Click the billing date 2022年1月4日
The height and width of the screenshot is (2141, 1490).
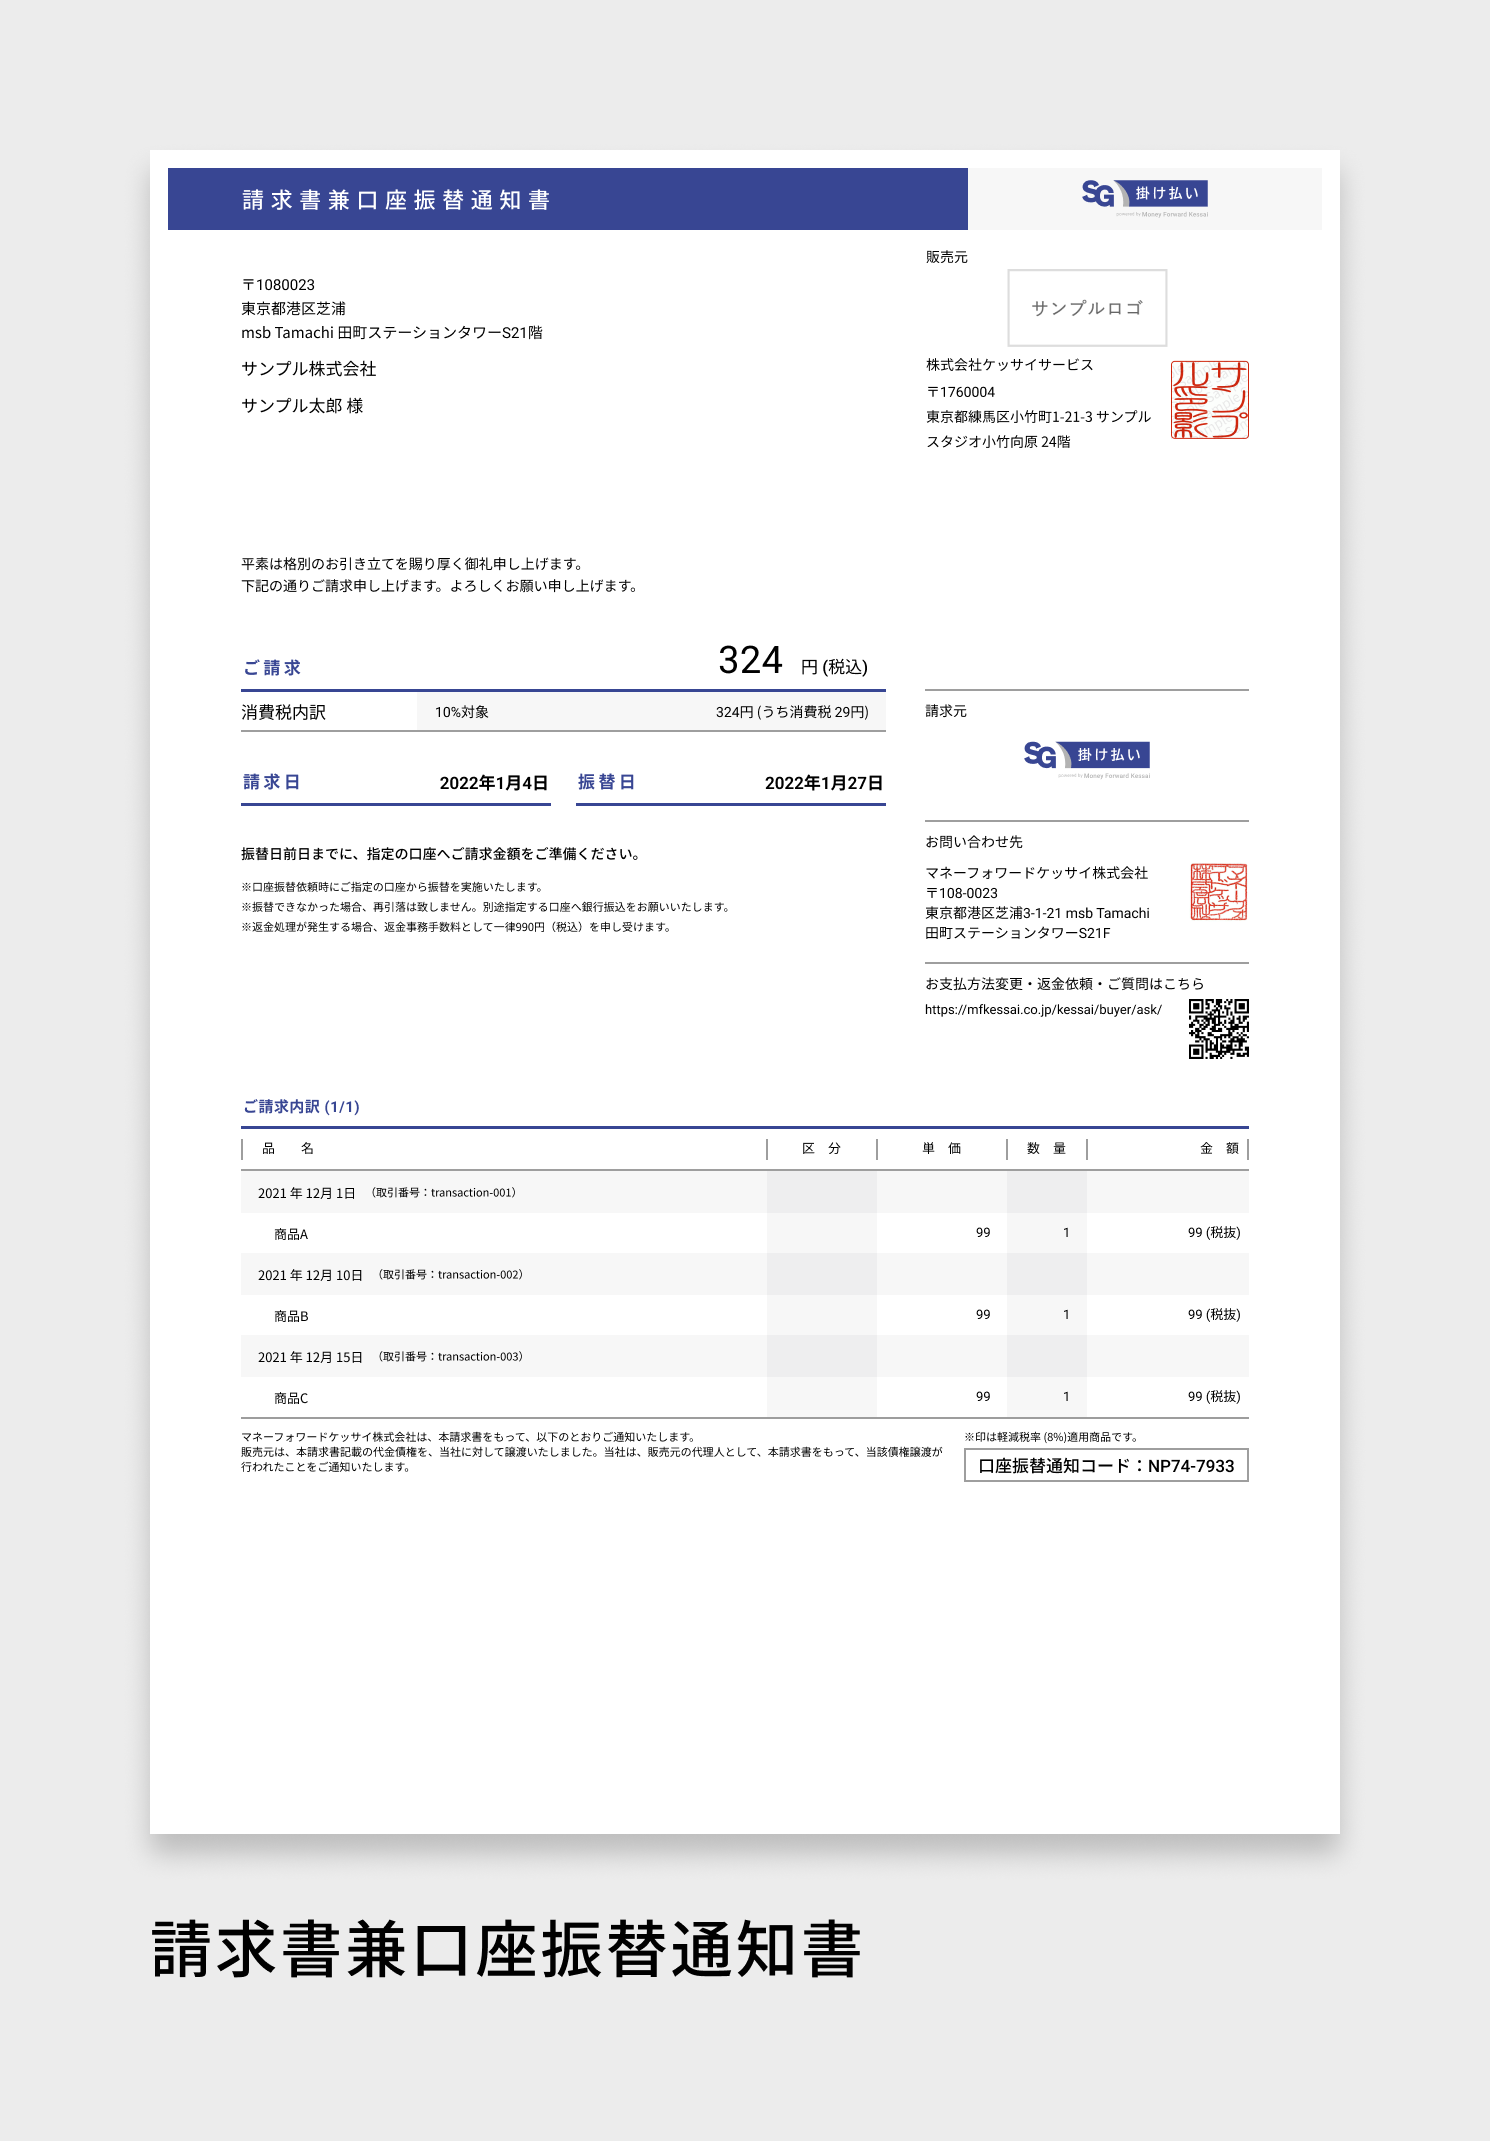494,783
